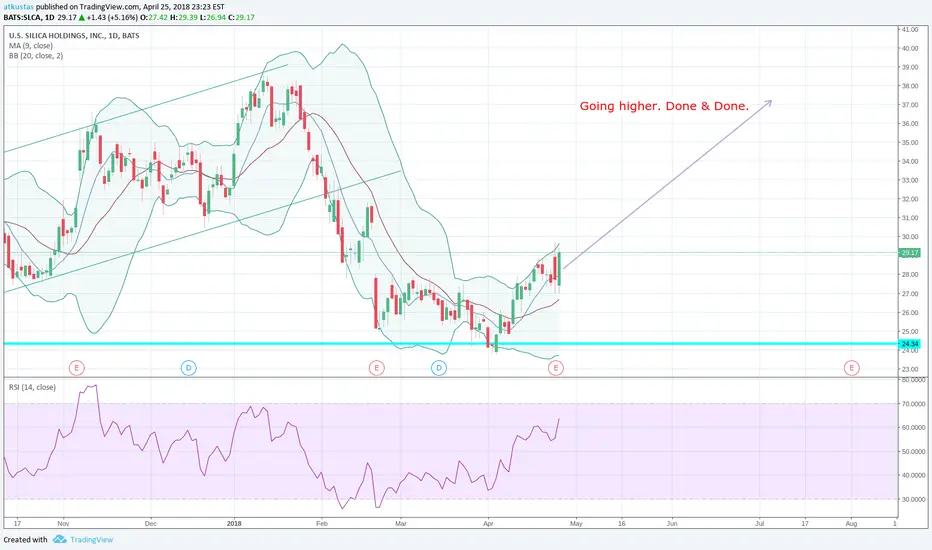932x550 pixels.
Task: Click the 'O:27.42' open value
Action: point(155,17)
